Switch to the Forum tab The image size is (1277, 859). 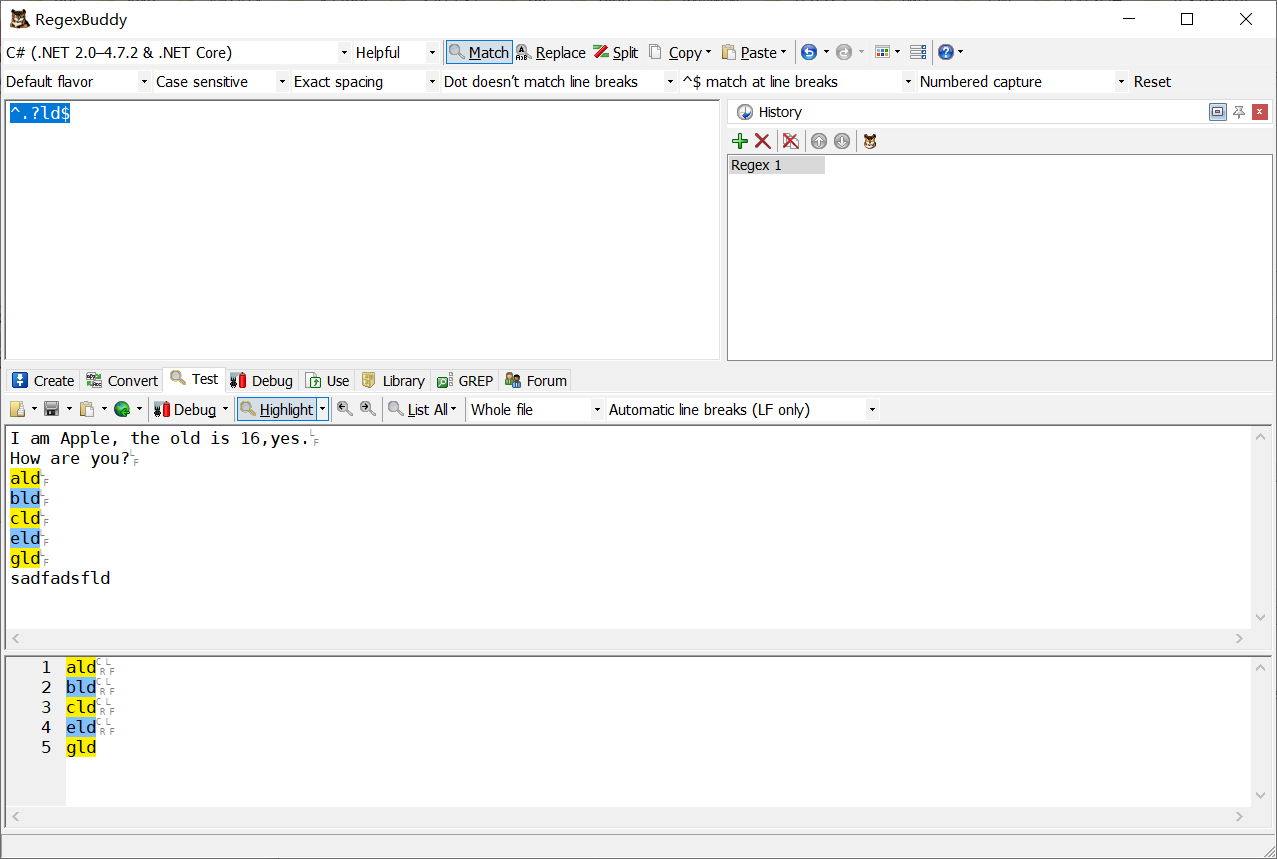(x=536, y=380)
